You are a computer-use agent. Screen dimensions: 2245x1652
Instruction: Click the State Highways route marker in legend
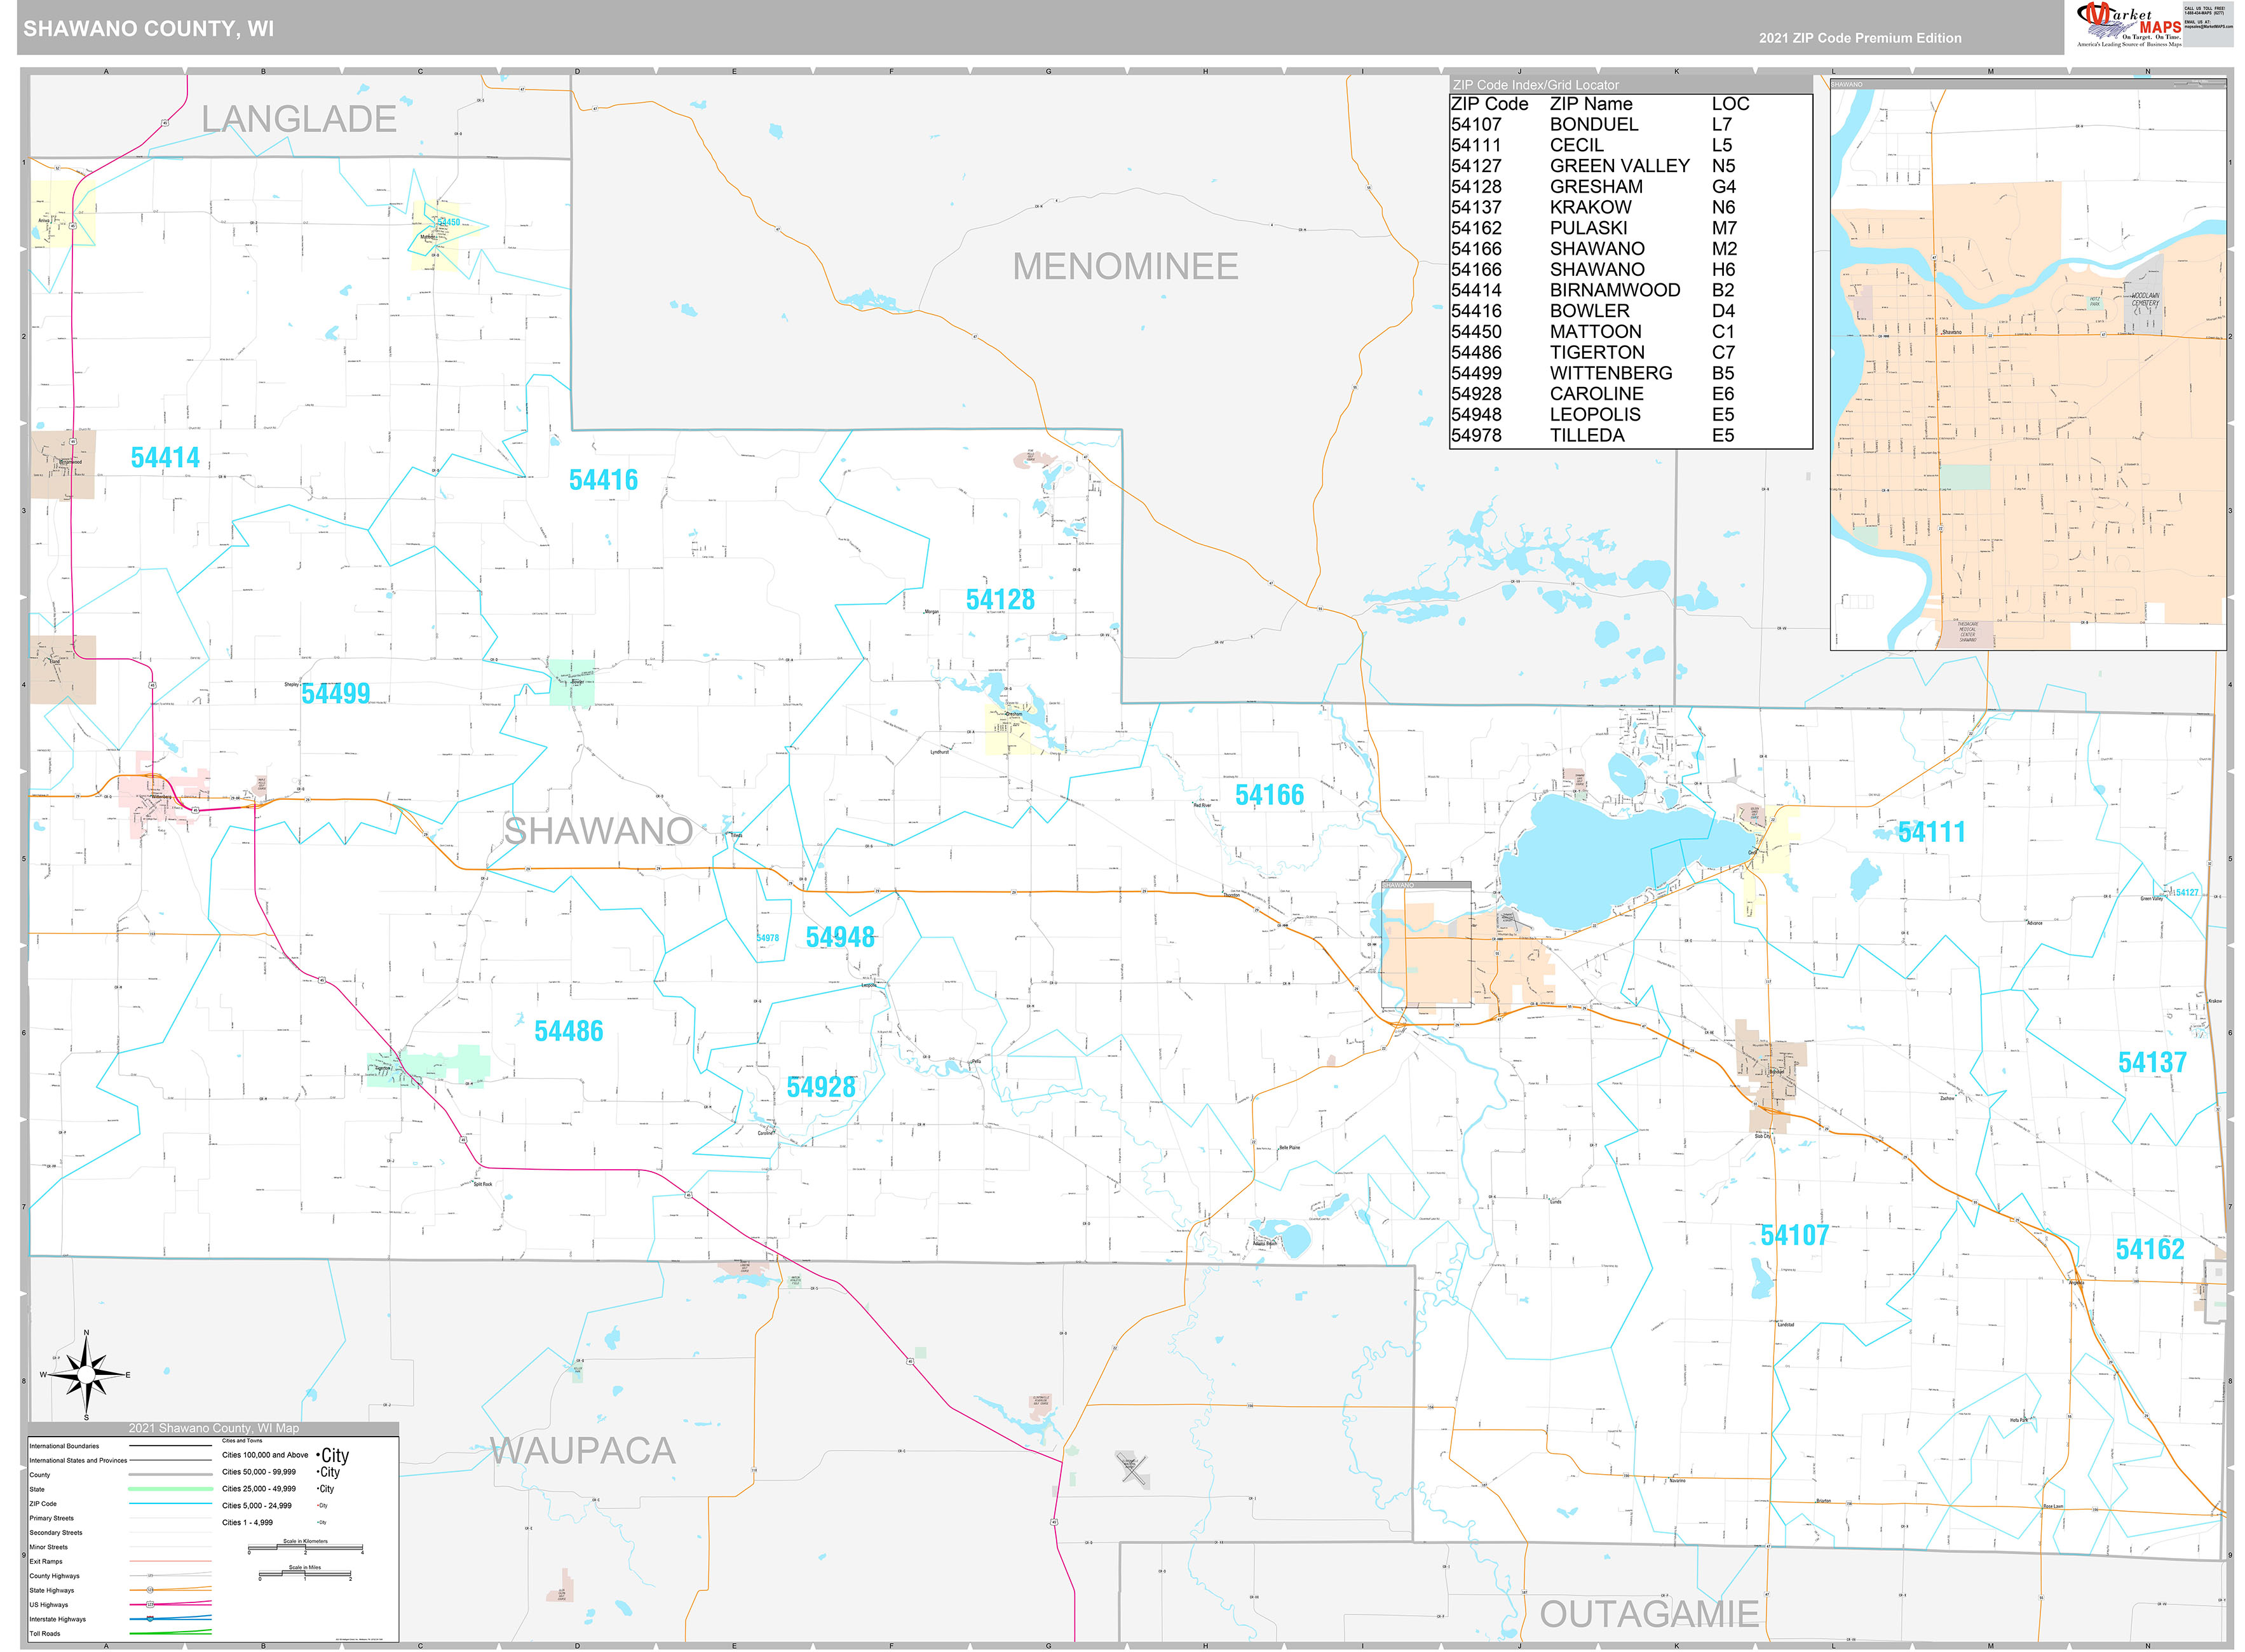pyautogui.click(x=150, y=1590)
